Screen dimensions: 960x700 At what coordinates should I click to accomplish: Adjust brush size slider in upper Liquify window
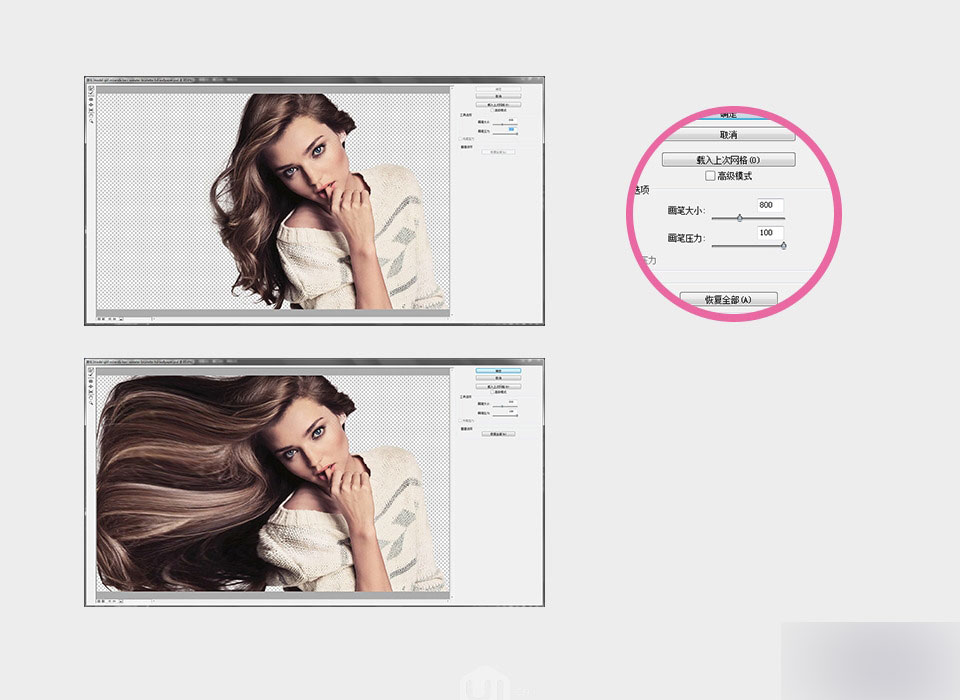point(502,125)
